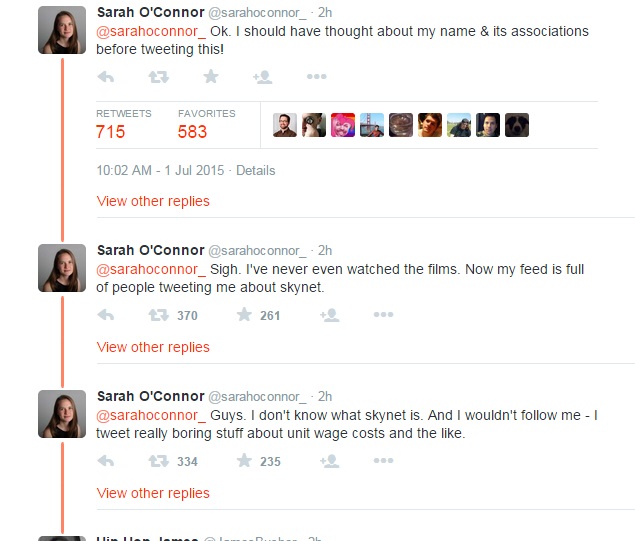The height and width of the screenshot is (541, 635).
Task: Show the 583 favorites list
Action: (x=192, y=131)
